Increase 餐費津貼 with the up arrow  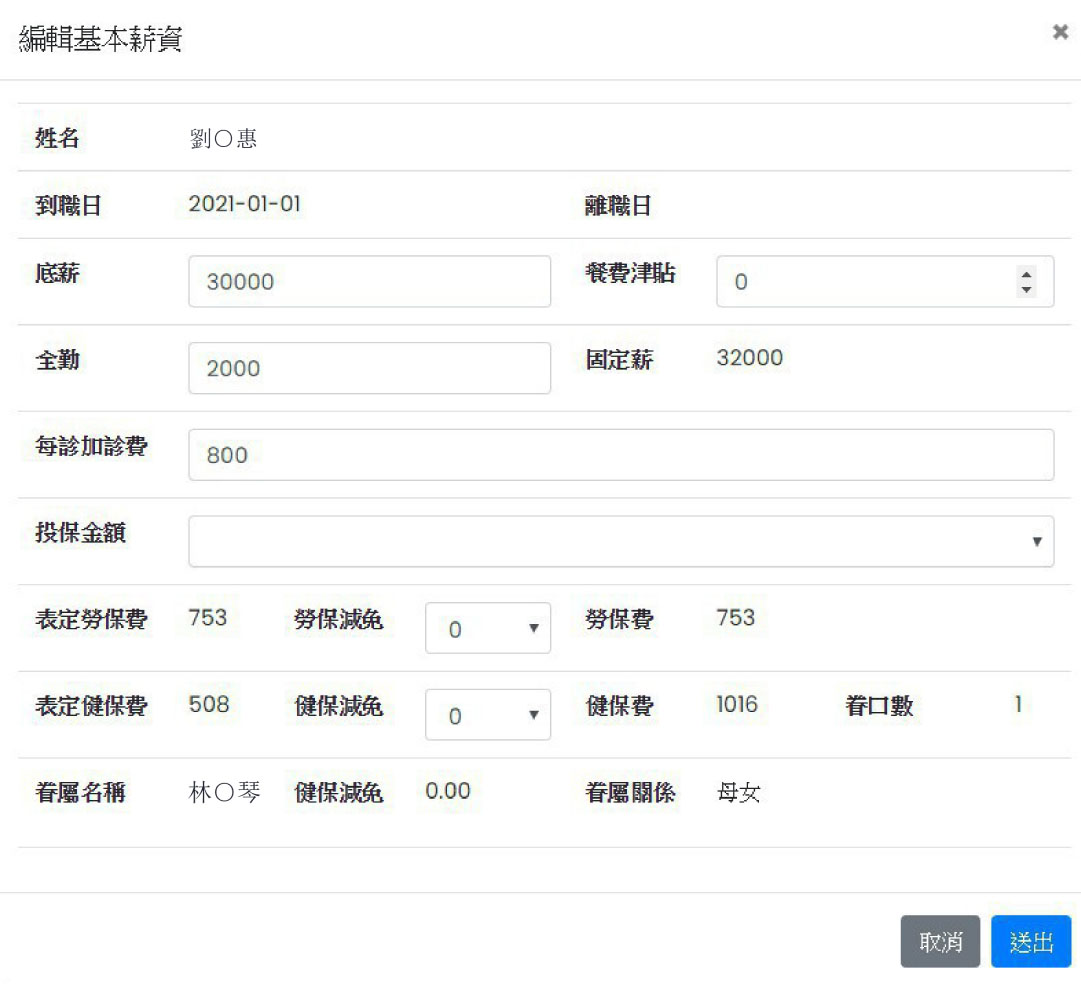click(x=1025, y=273)
